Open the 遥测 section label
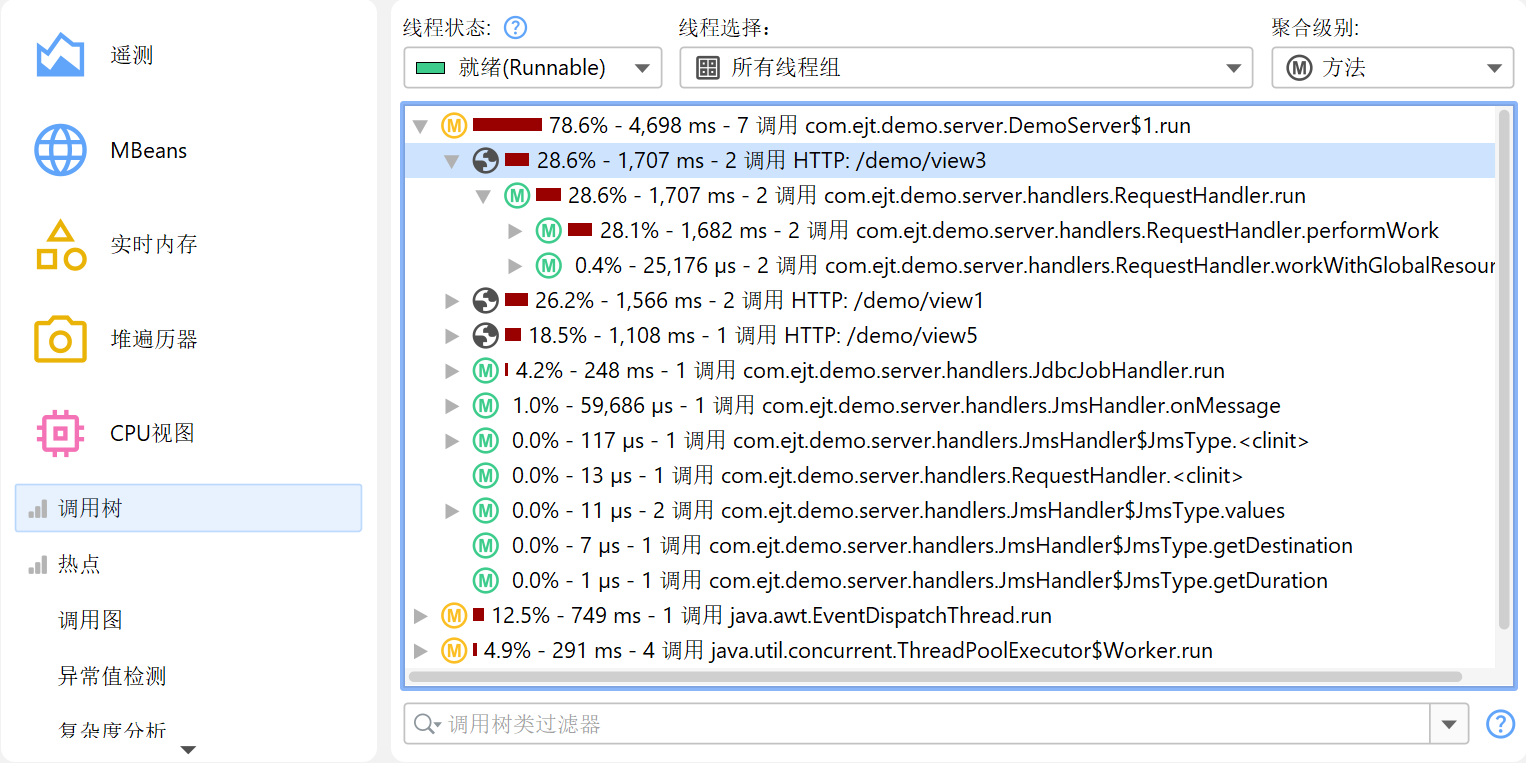The width and height of the screenshot is (1526, 763). coord(132,55)
